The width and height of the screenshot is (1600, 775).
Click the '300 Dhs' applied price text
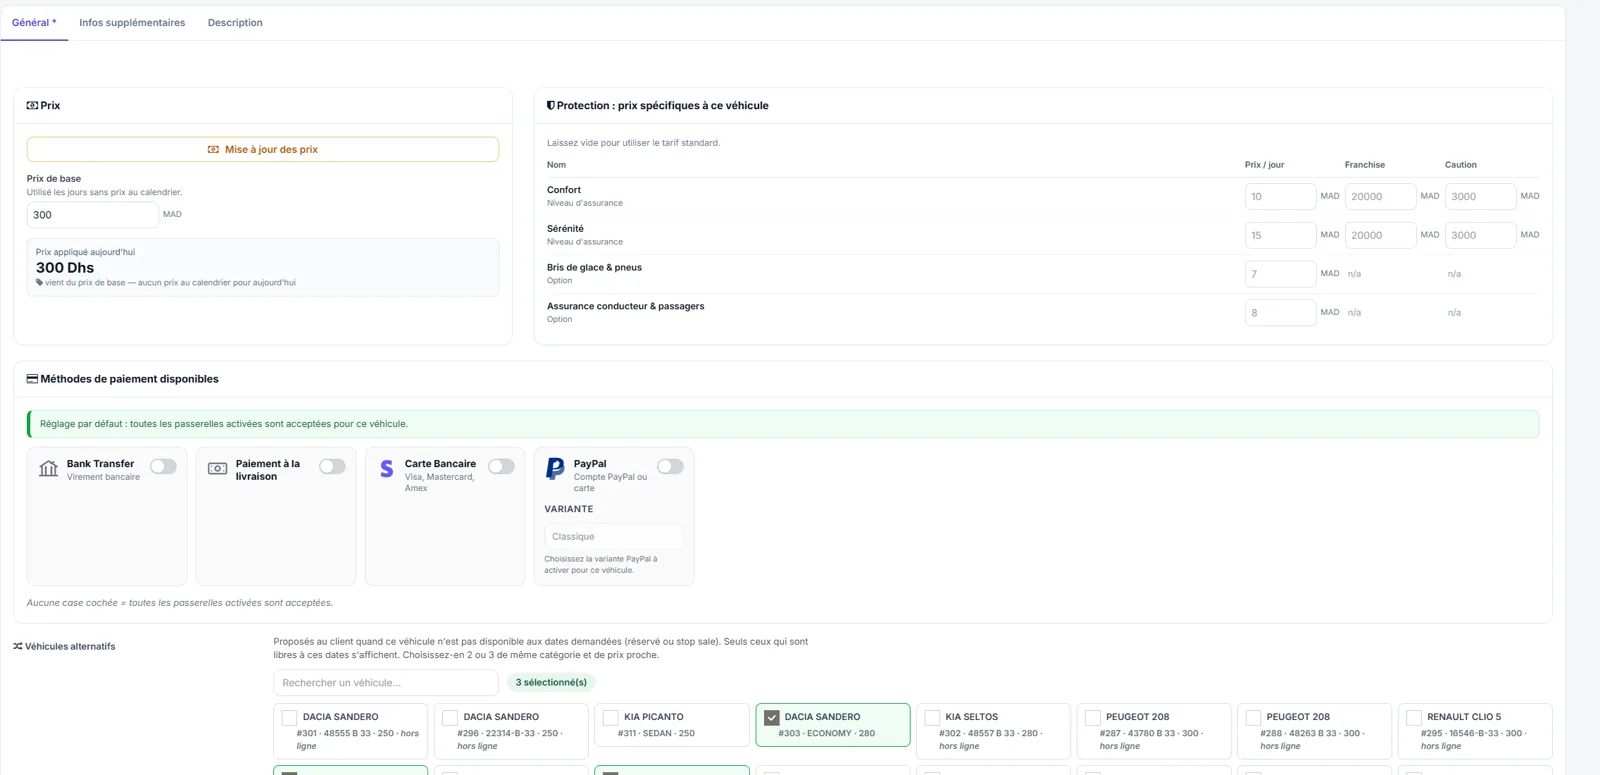[65, 268]
